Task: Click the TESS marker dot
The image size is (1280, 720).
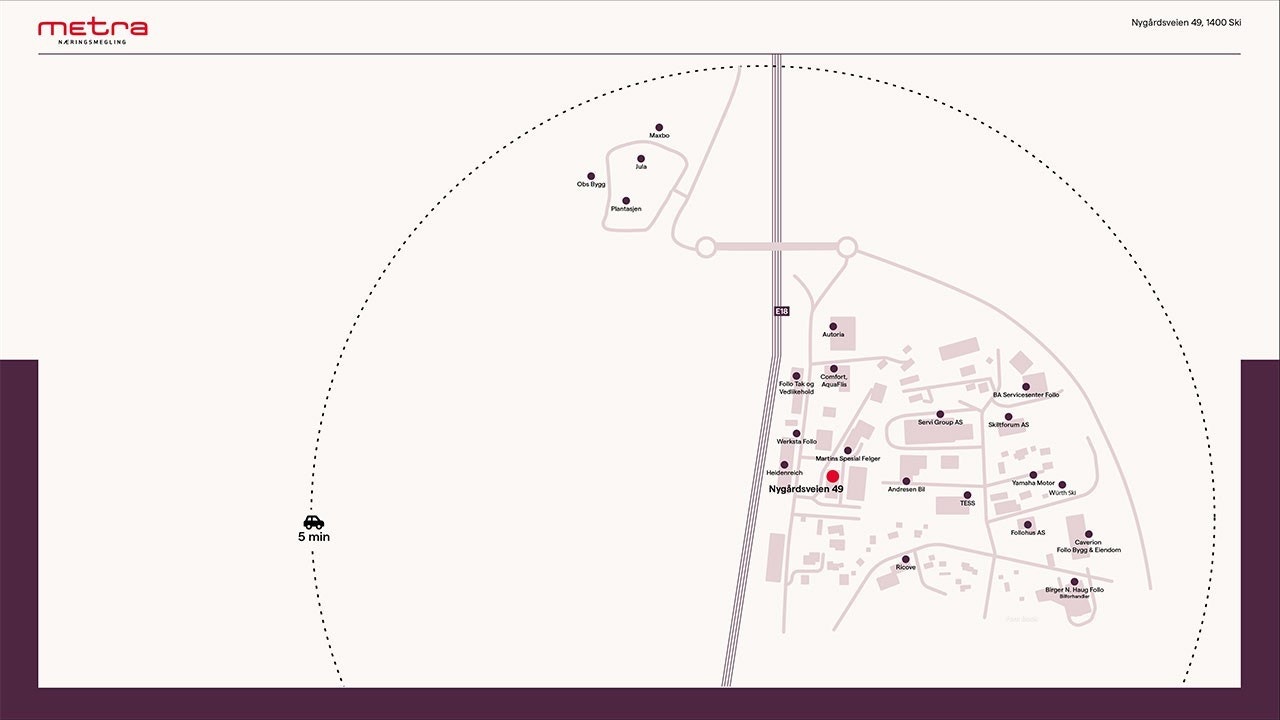Action: click(967, 495)
